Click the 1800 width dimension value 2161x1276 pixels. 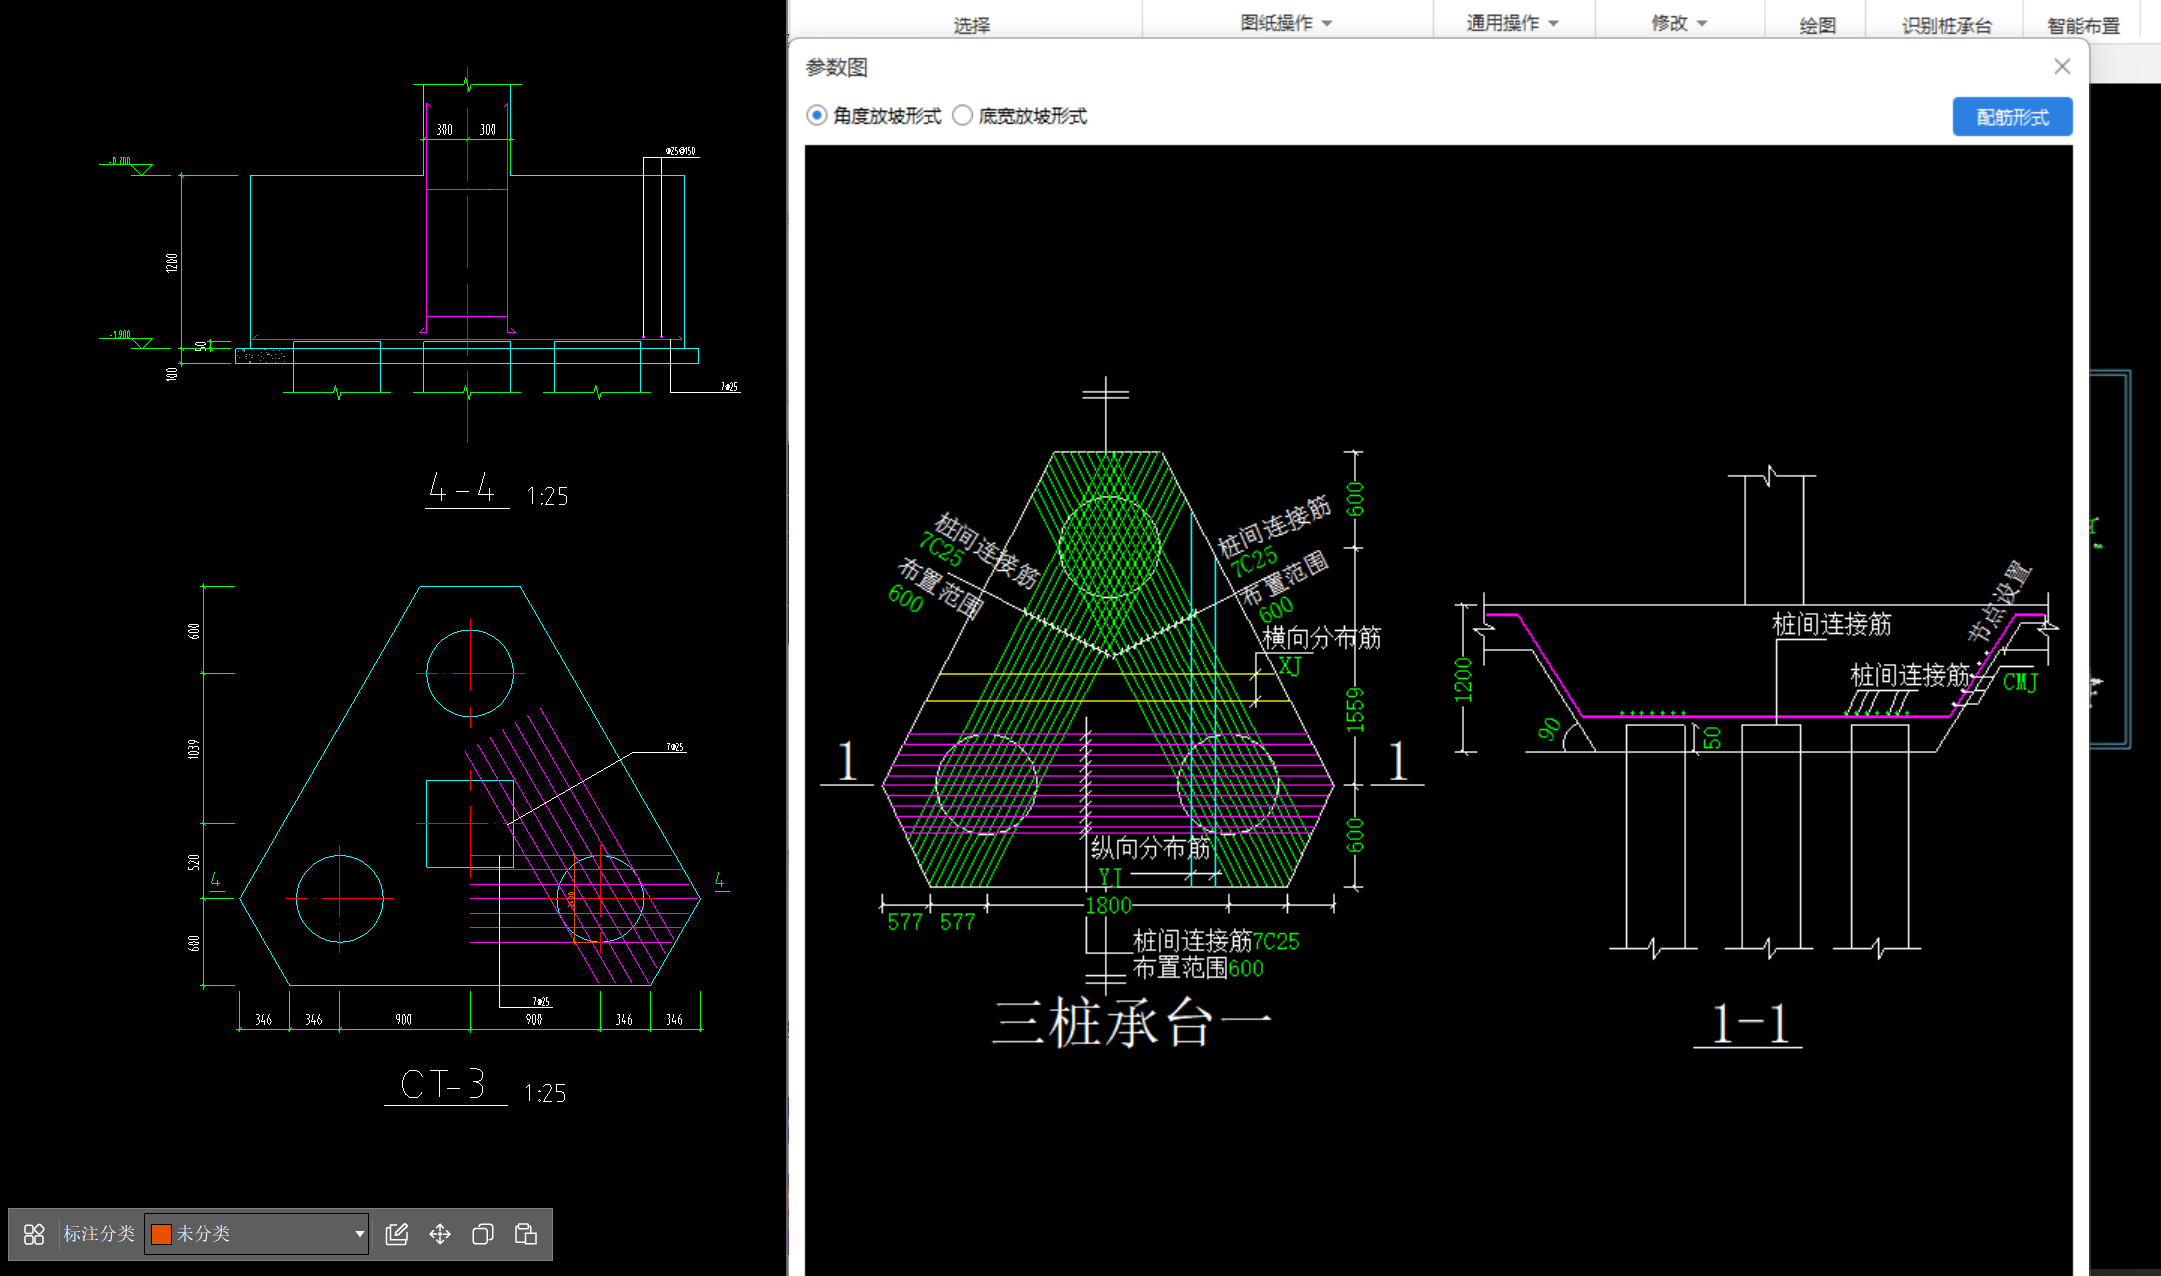pos(1108,906)
